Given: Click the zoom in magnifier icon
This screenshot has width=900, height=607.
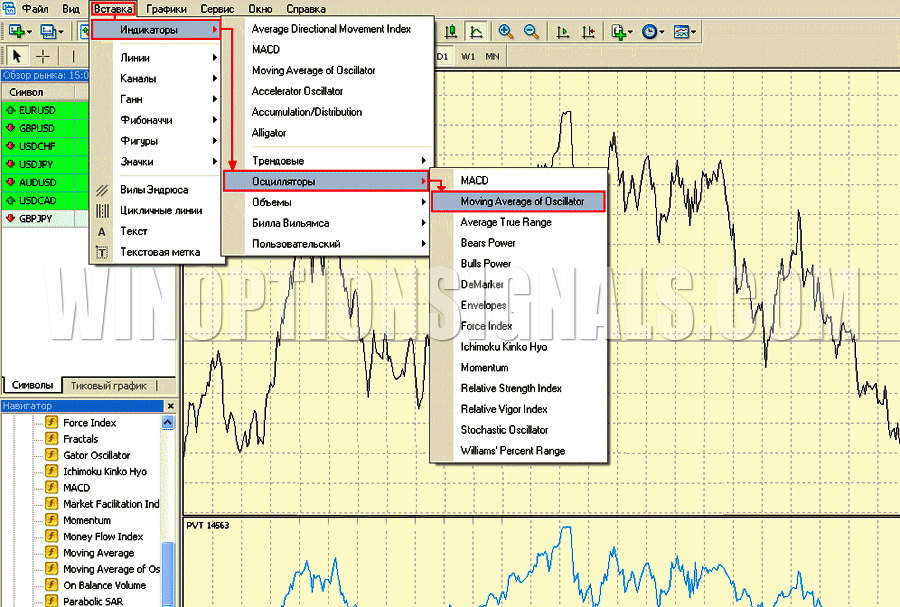Looking at the screenshot, I should [506, 32].
